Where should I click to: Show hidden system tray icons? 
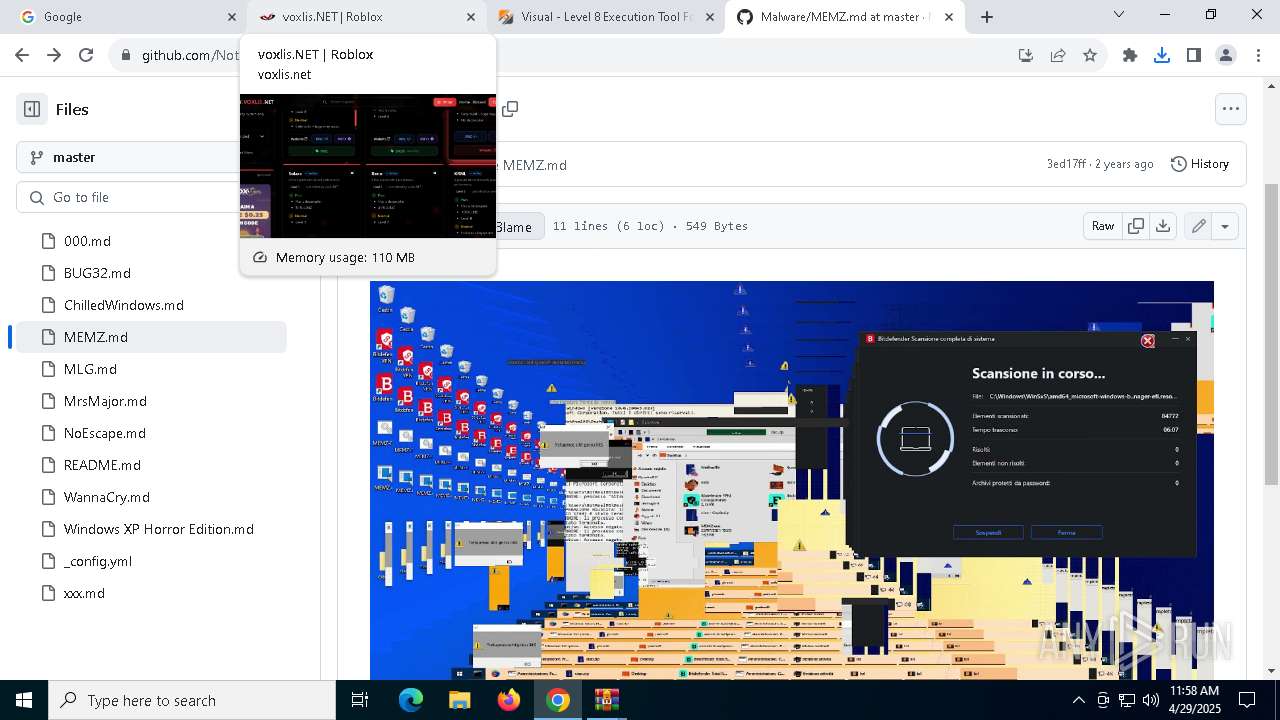click(1078, 700)
